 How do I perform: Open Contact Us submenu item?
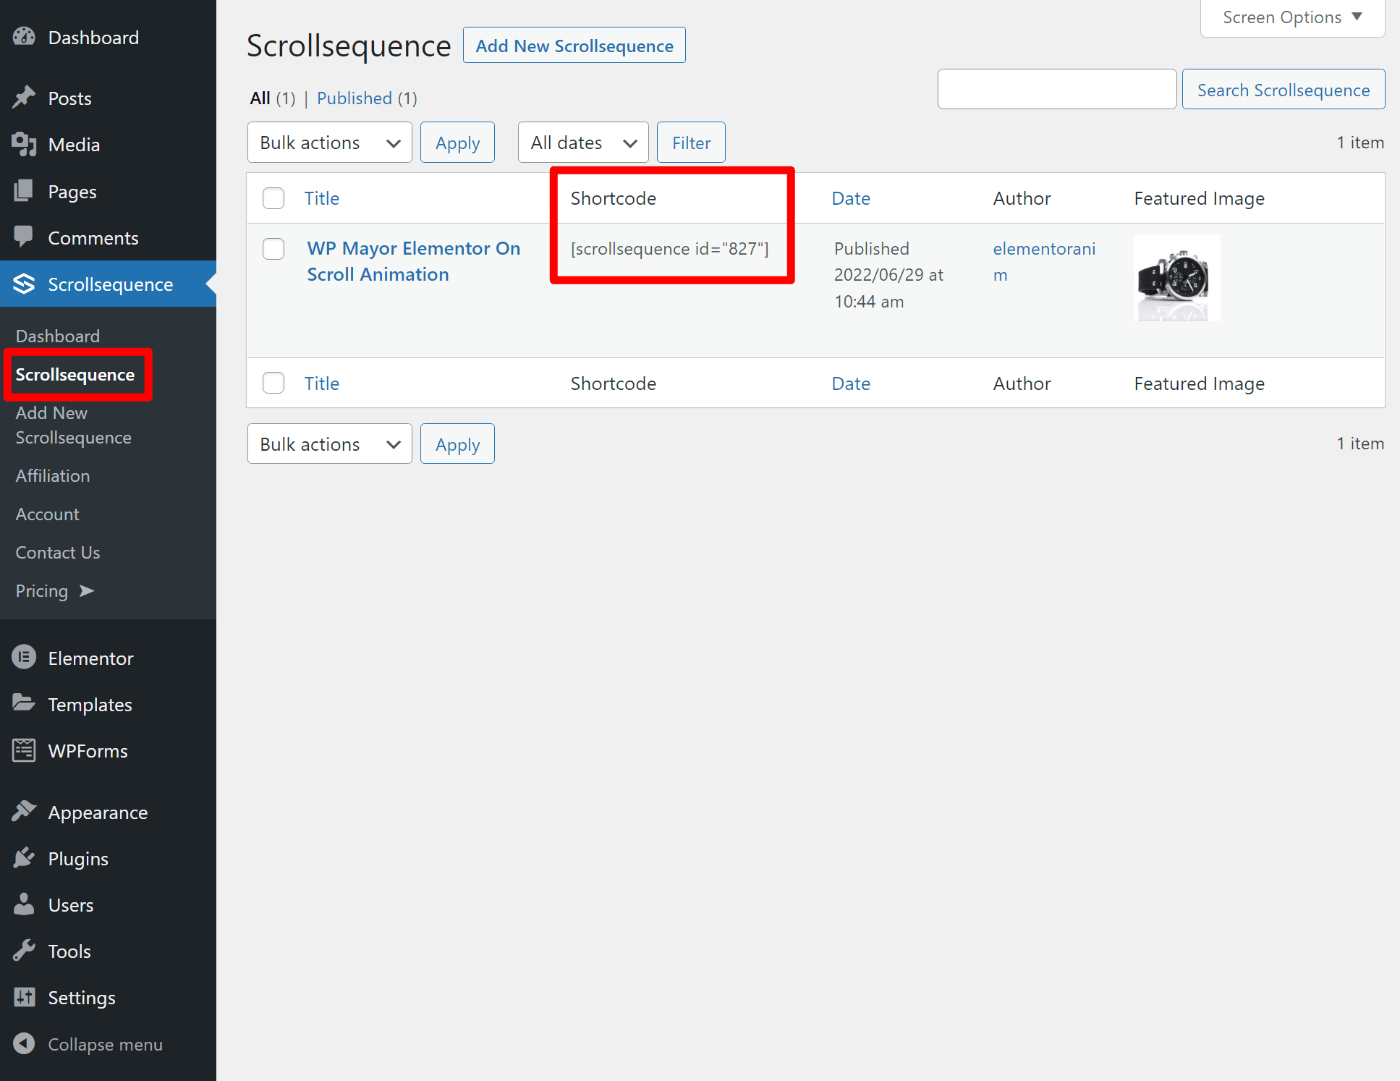[x=58, y=552]
